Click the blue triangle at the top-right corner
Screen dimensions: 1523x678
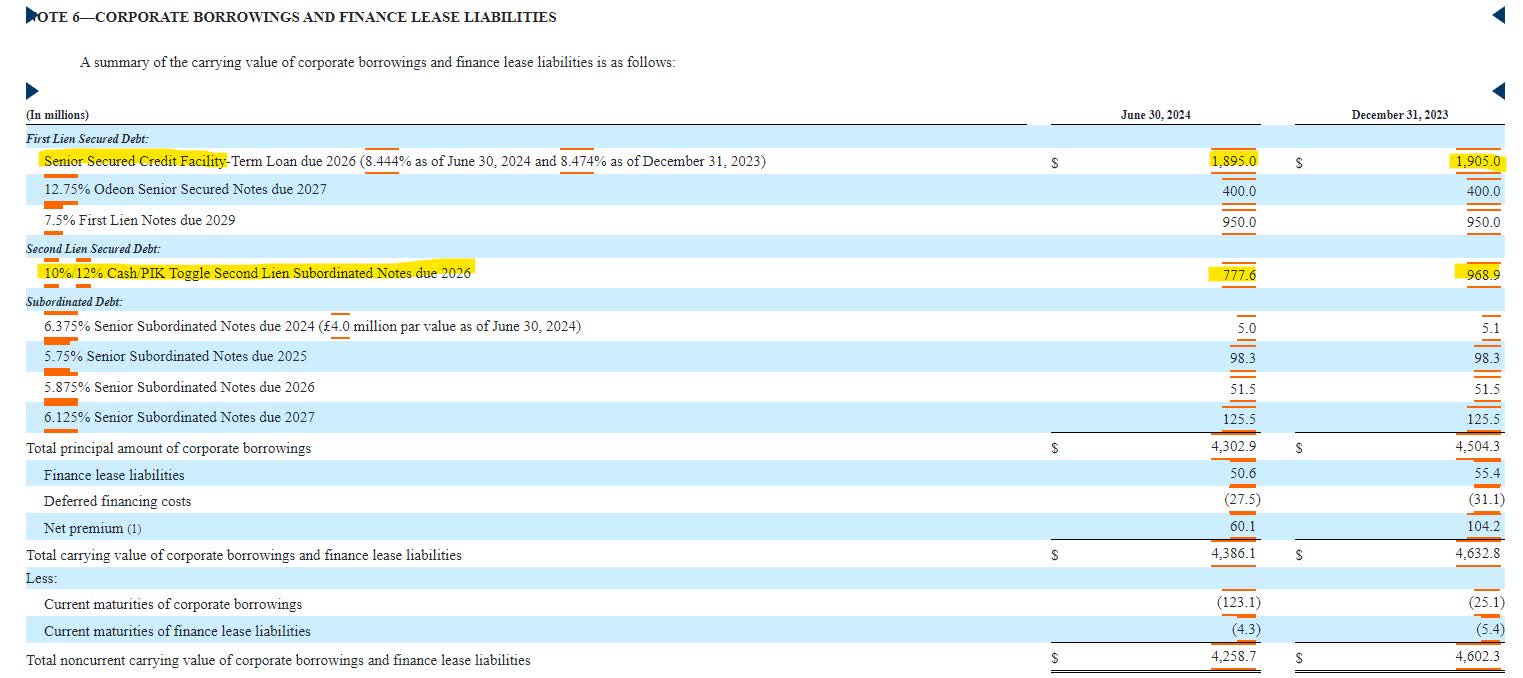point(1498,13)
